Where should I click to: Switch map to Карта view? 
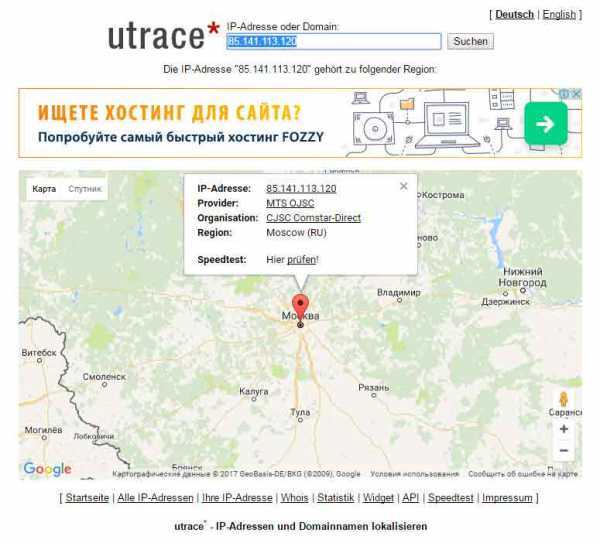[44, 189]
